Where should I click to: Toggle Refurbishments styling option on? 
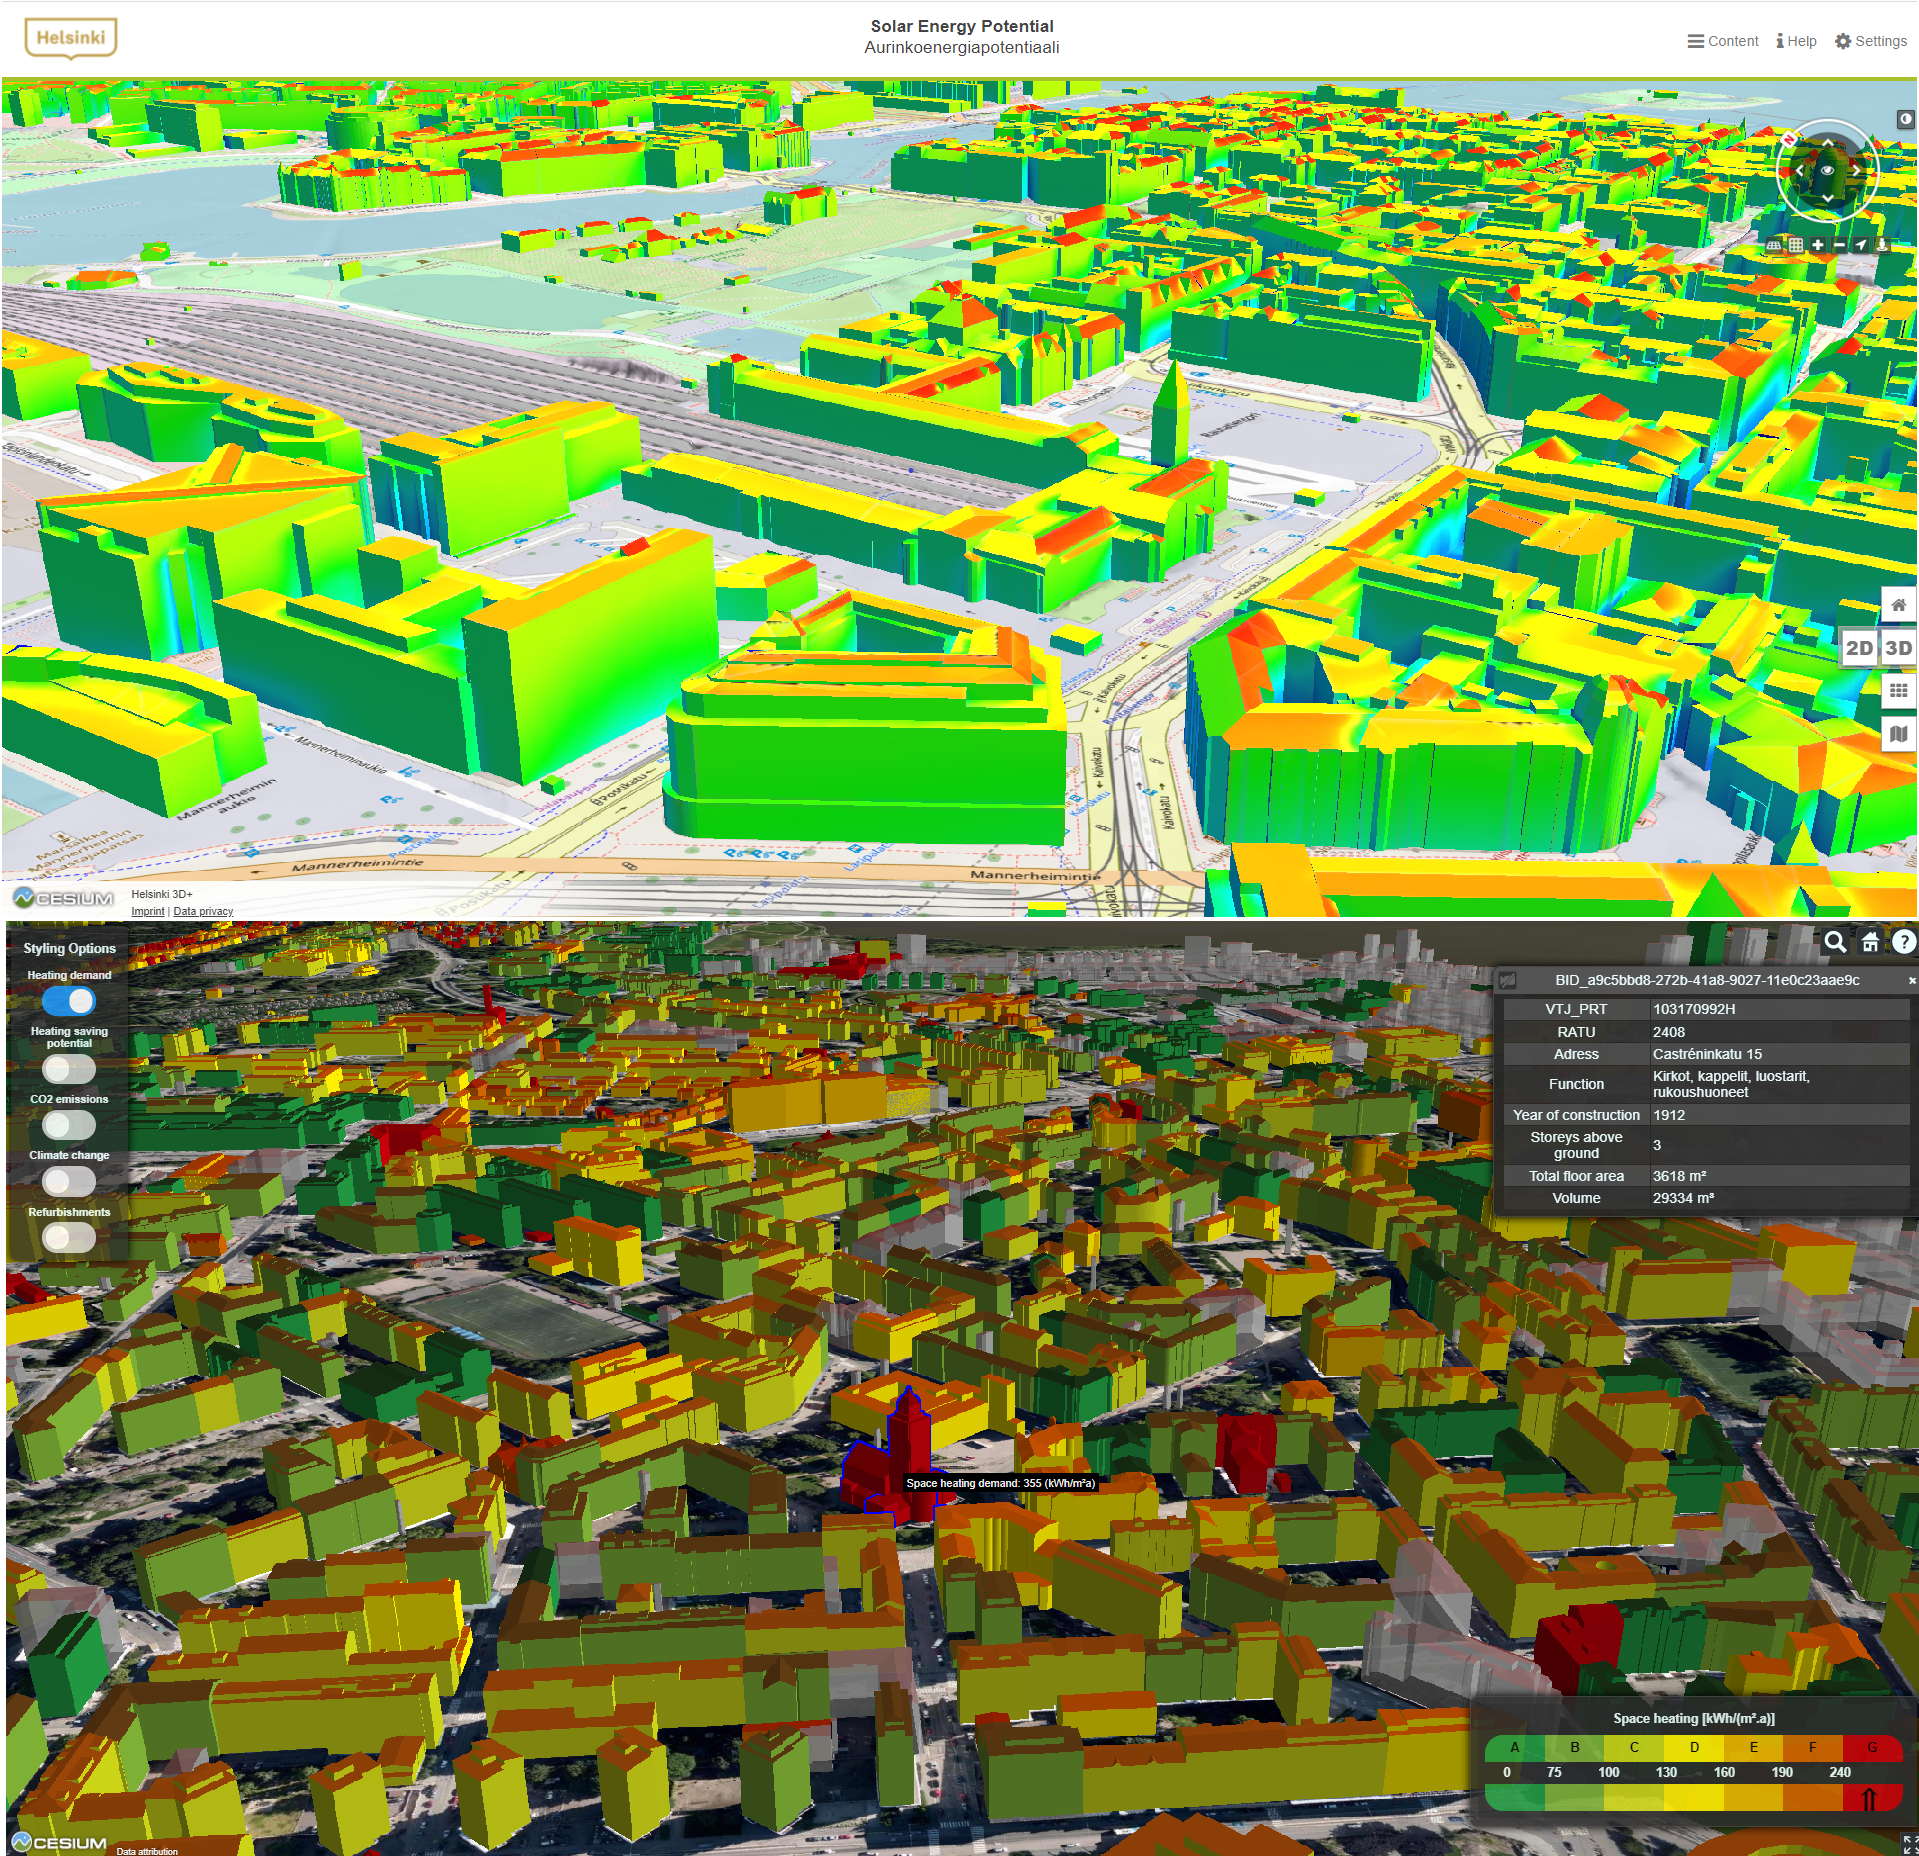click(69, 1238)
